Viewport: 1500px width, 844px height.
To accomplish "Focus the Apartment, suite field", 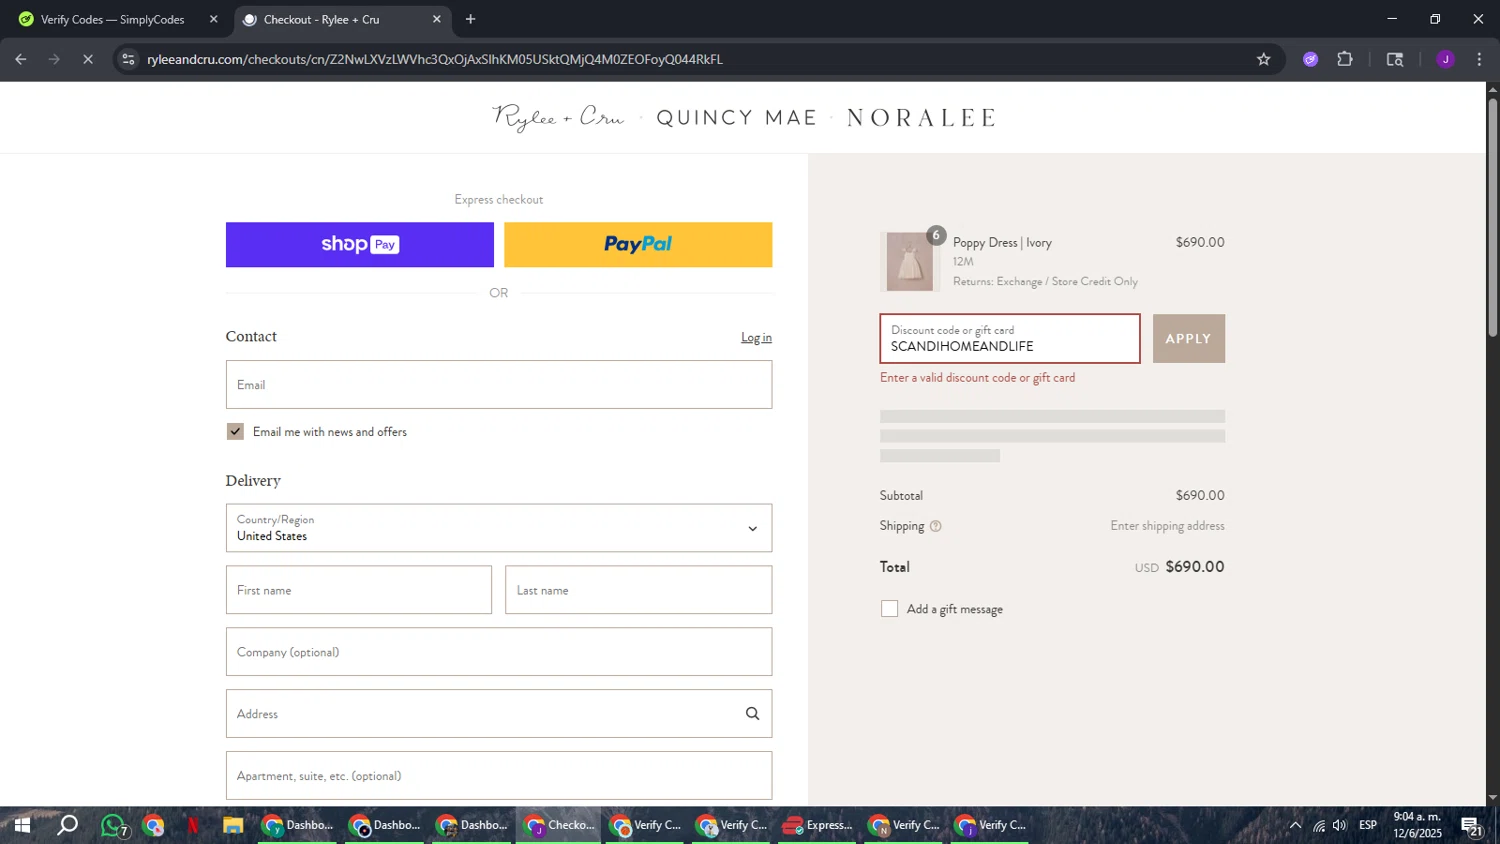I will 499,776.
